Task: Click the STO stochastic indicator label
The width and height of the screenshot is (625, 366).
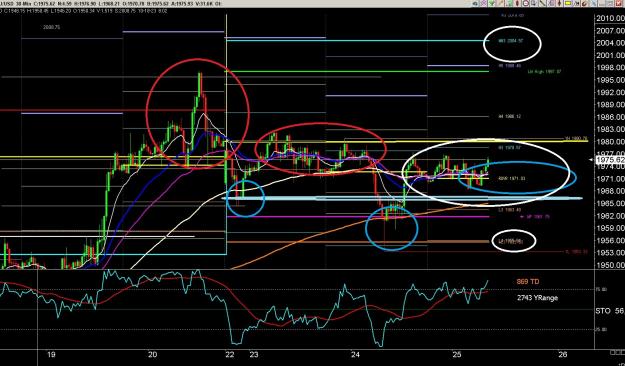Action: [x=603, y=311]
